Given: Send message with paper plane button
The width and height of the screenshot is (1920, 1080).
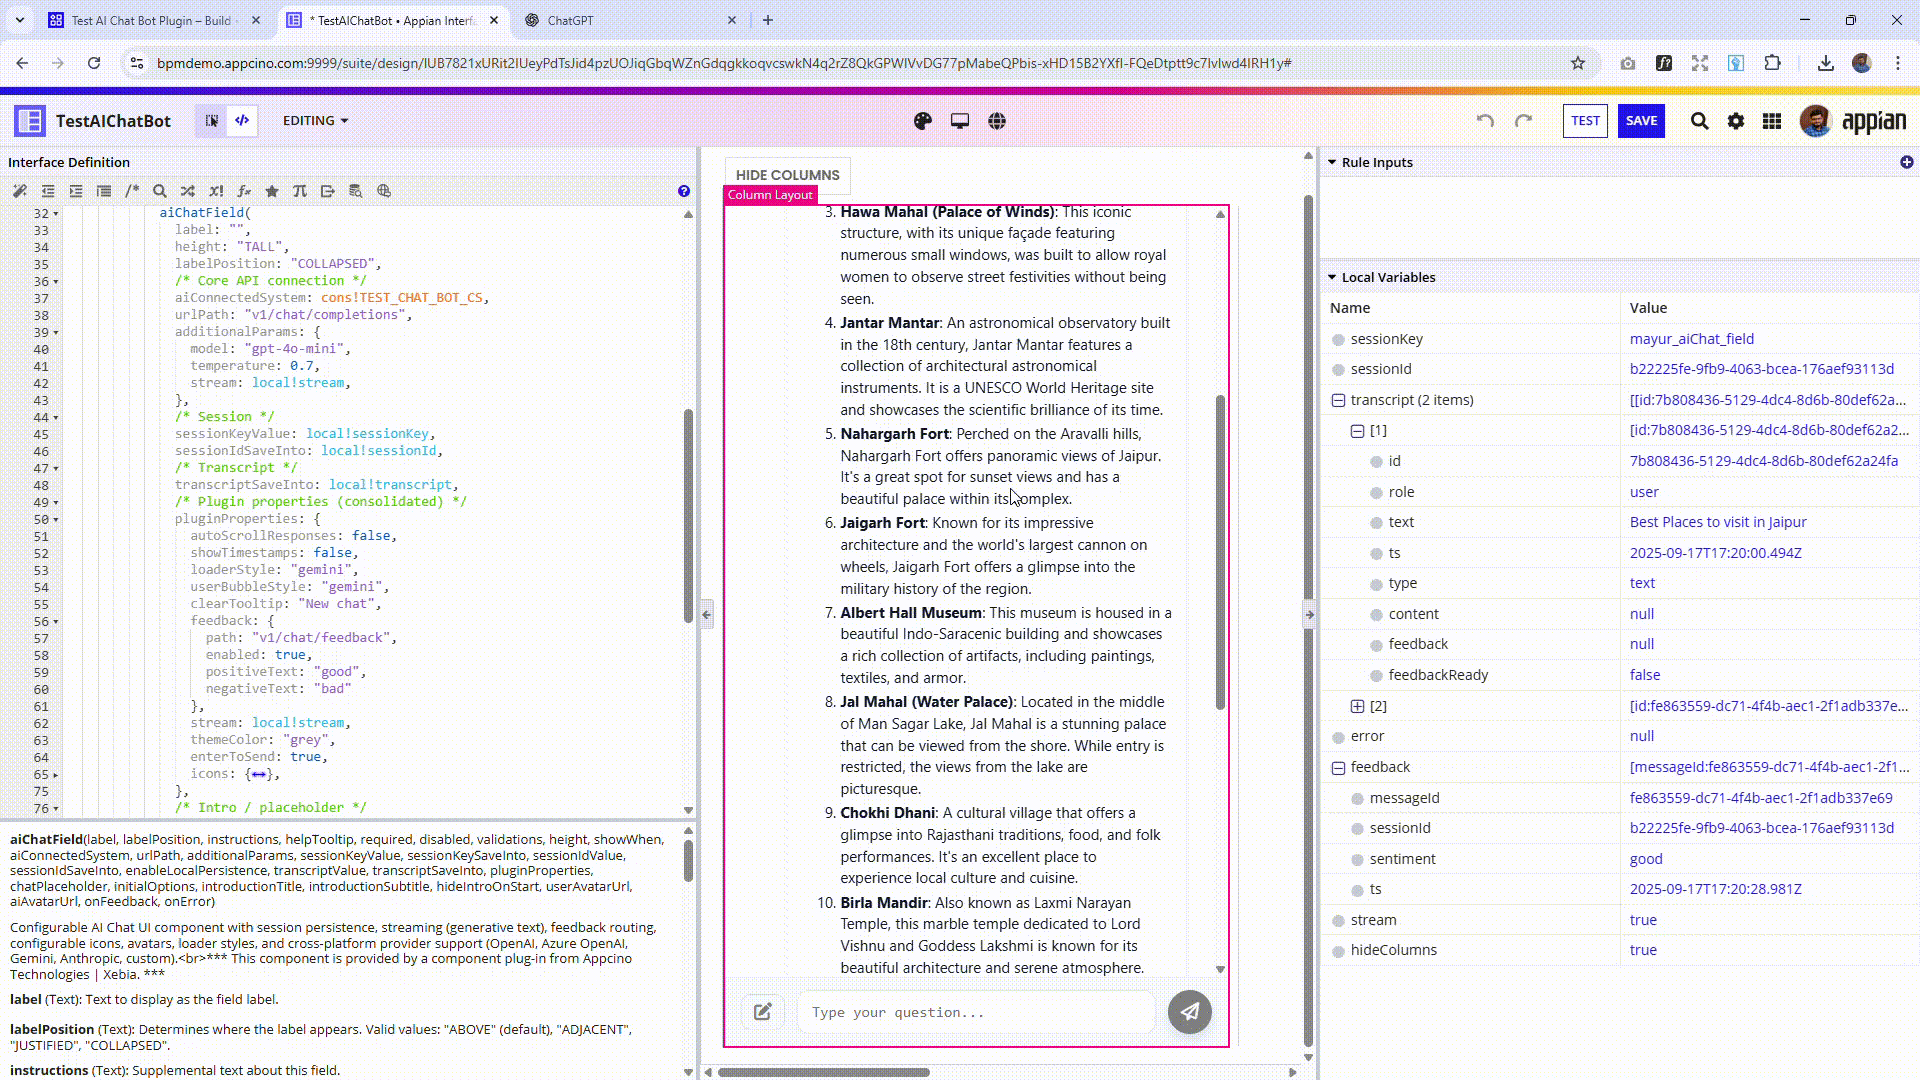Looking at the screenshot, I should (x=1189, y=1012).
